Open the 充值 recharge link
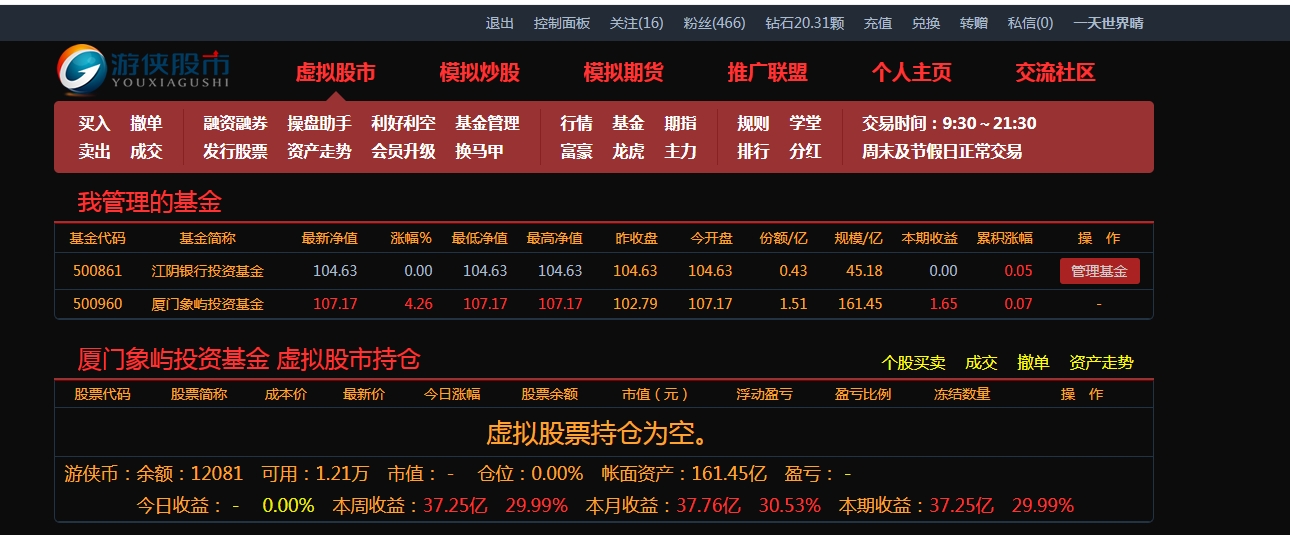The image size is (1290, 535). [878, 23]
